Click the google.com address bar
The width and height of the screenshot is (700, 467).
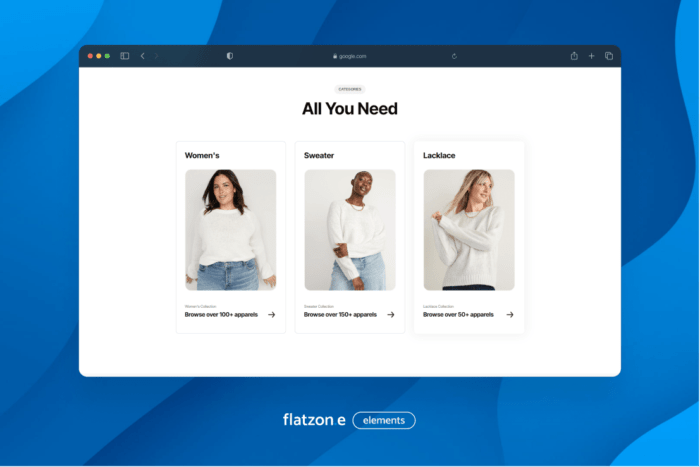pyautogui.click(x=350, y=56)
